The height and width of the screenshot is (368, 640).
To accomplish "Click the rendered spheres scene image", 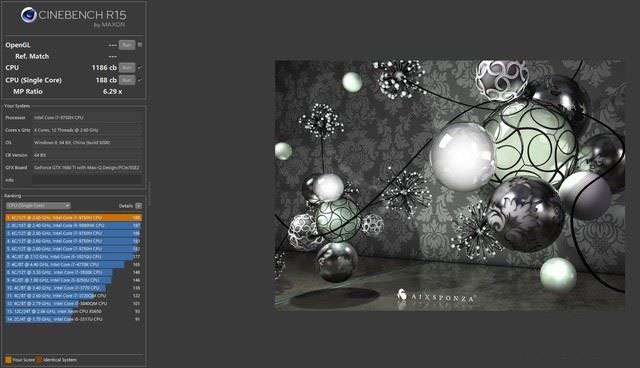I will (450, 185).
